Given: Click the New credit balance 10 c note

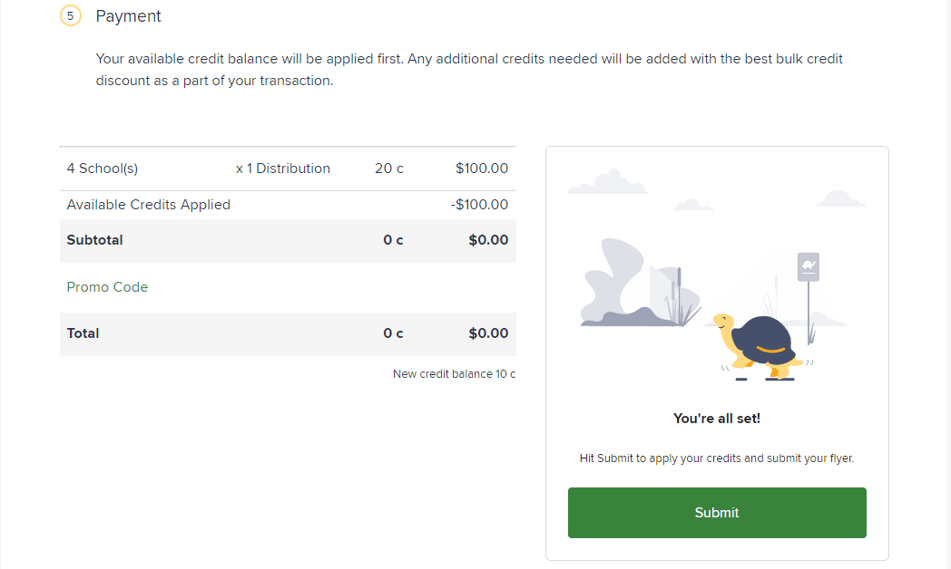Looking at the screenshot, I should tap(454, 374).
